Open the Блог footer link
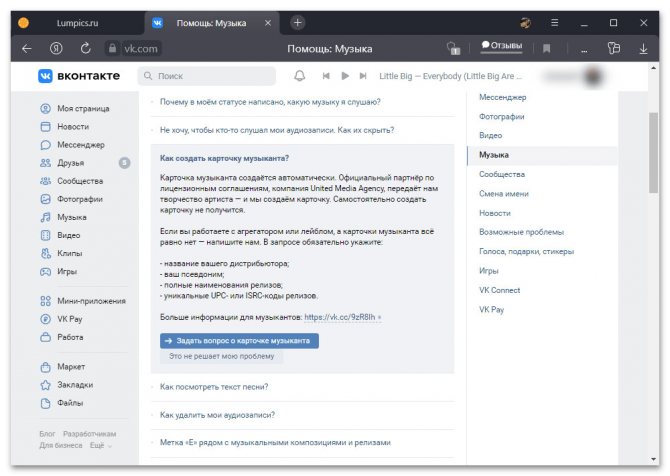Screen dimensions: 670x476 [47, 434]
